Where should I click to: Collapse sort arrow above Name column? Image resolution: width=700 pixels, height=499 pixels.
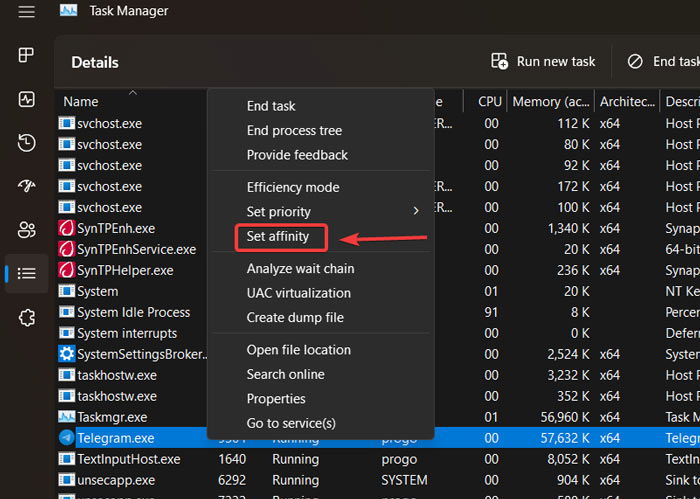(x=133, y=93)
